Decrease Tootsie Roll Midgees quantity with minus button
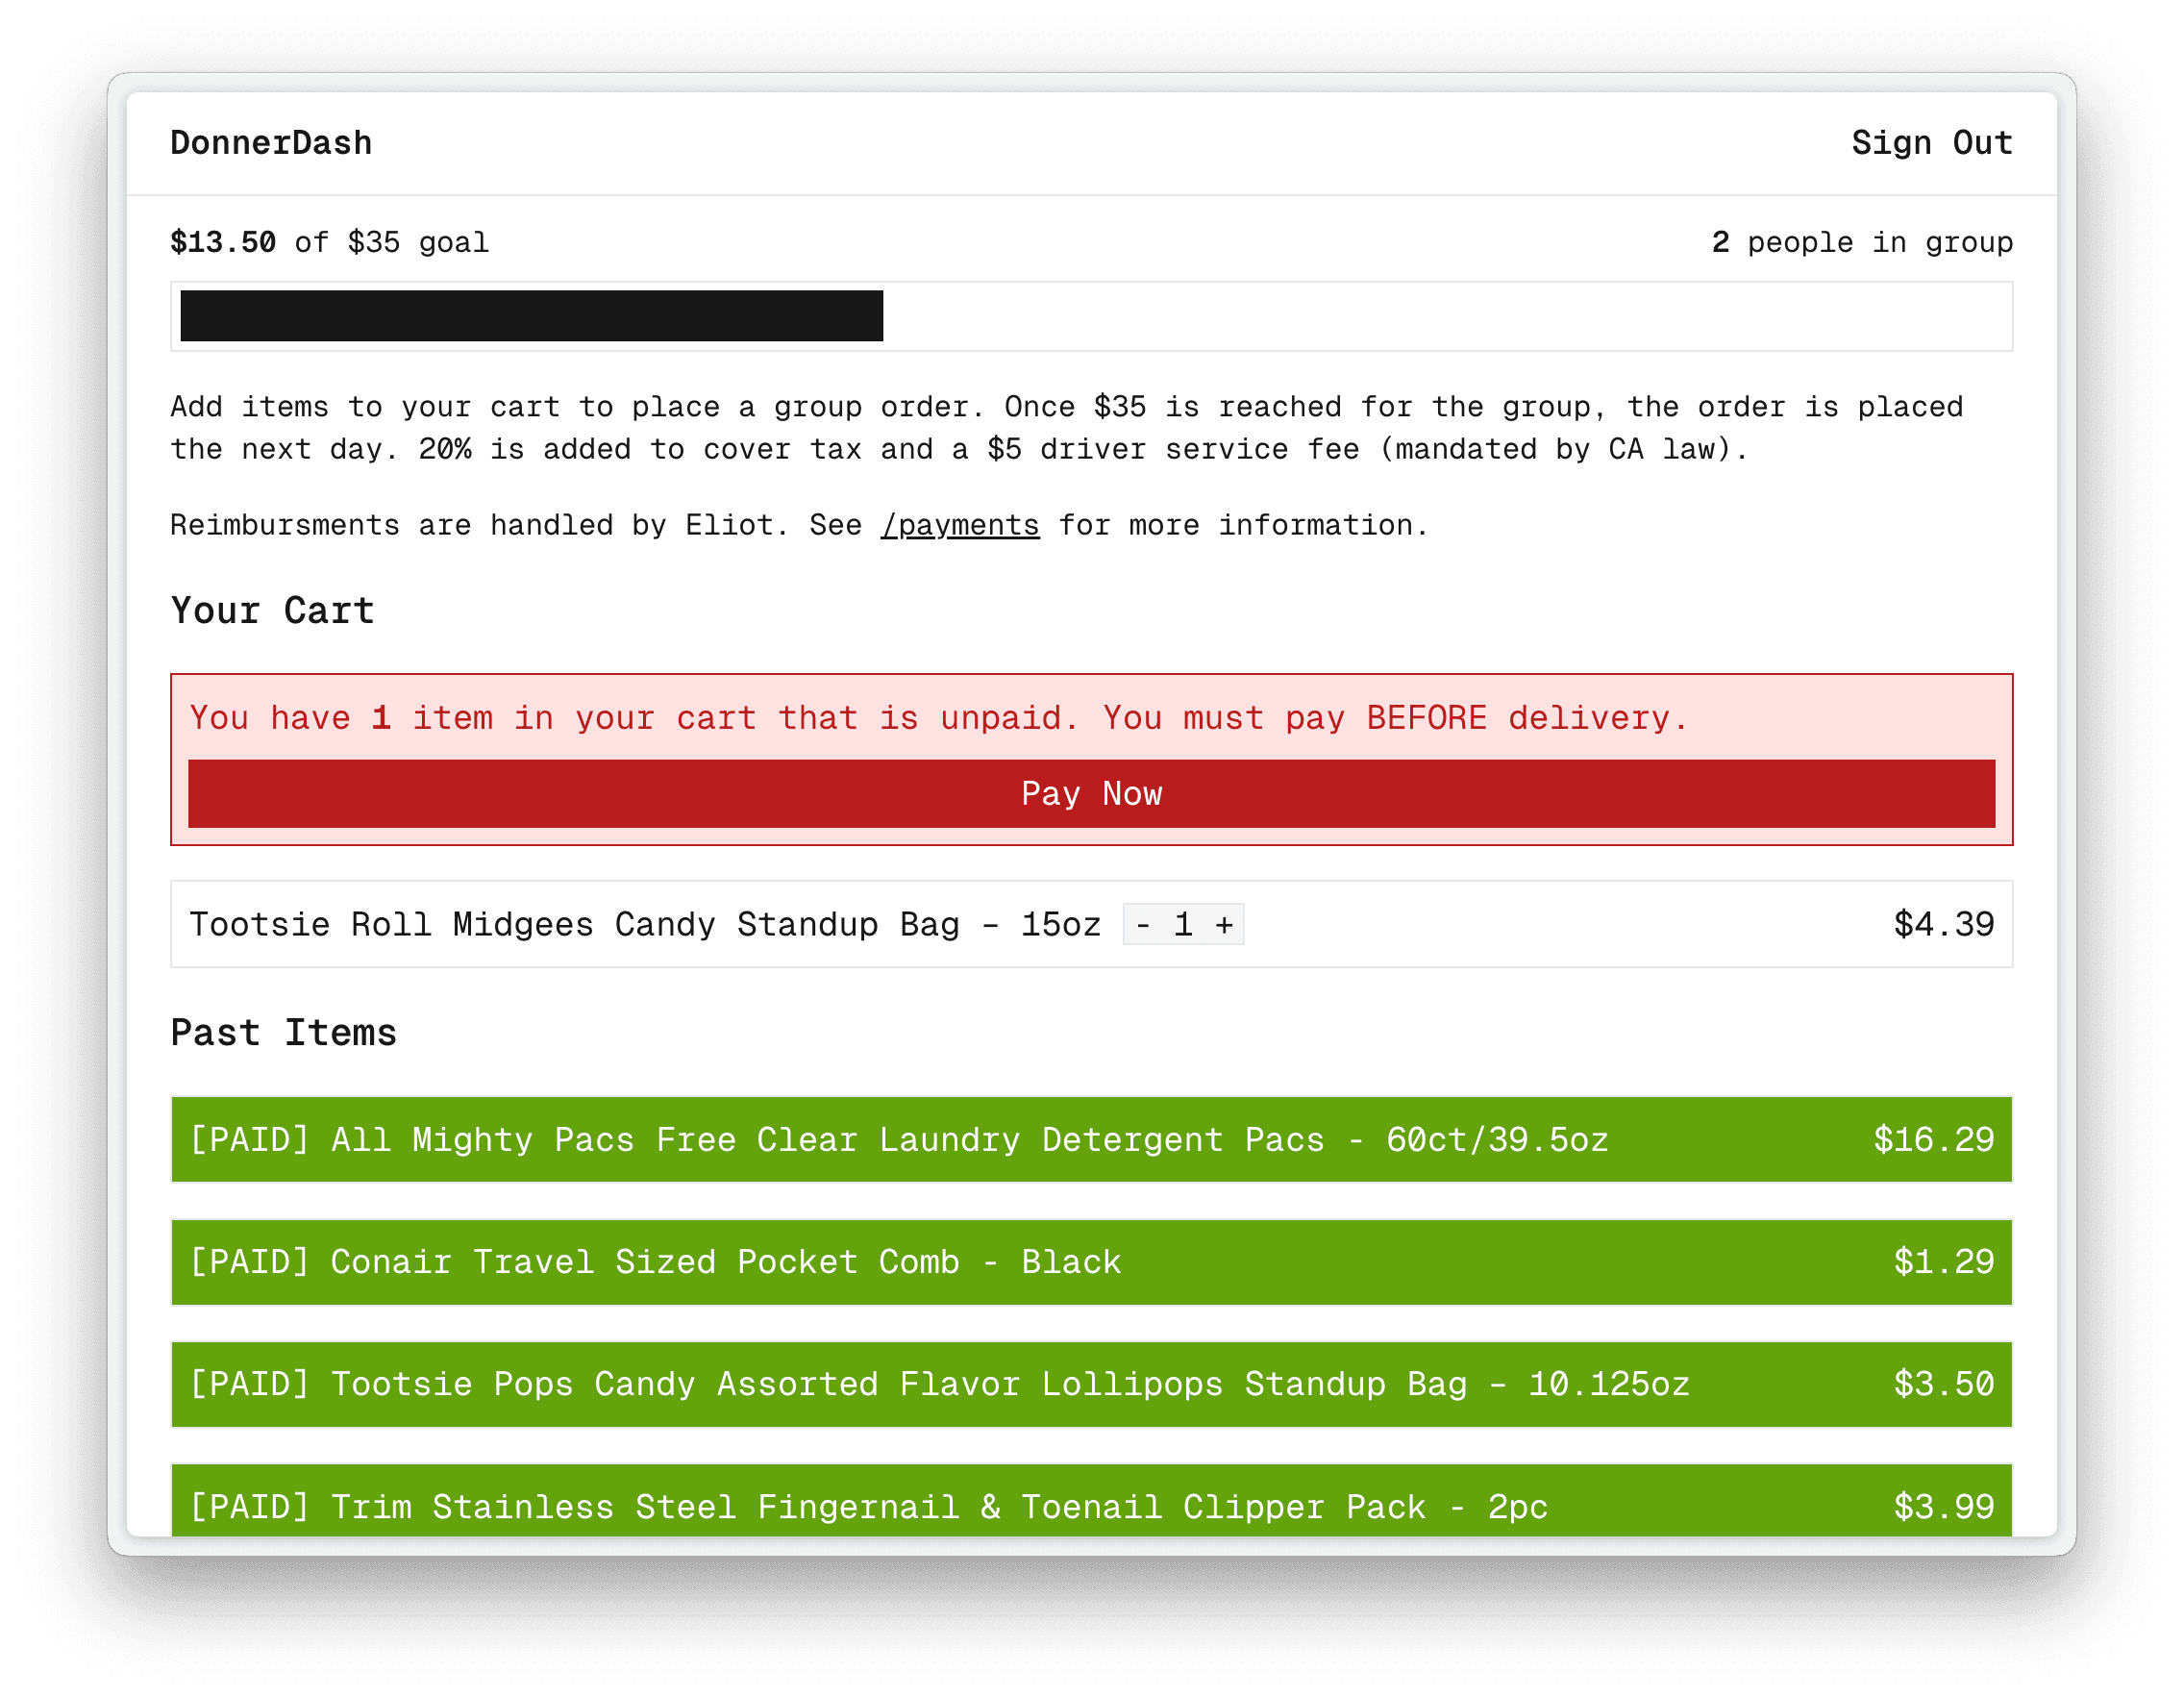 [1142, 924]
